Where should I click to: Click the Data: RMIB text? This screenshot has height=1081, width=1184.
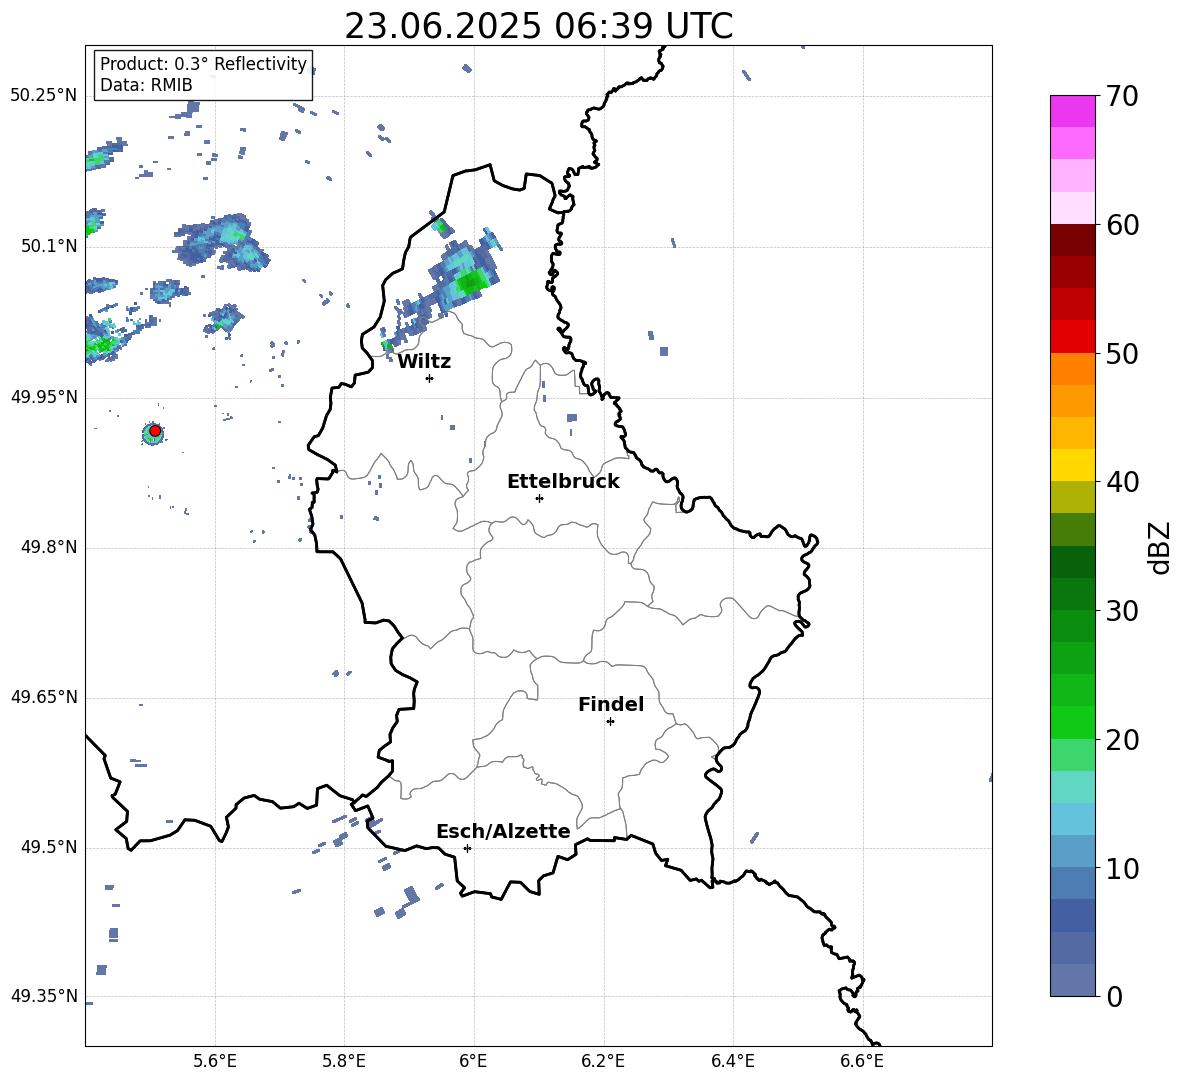click(x=146, y=85)
